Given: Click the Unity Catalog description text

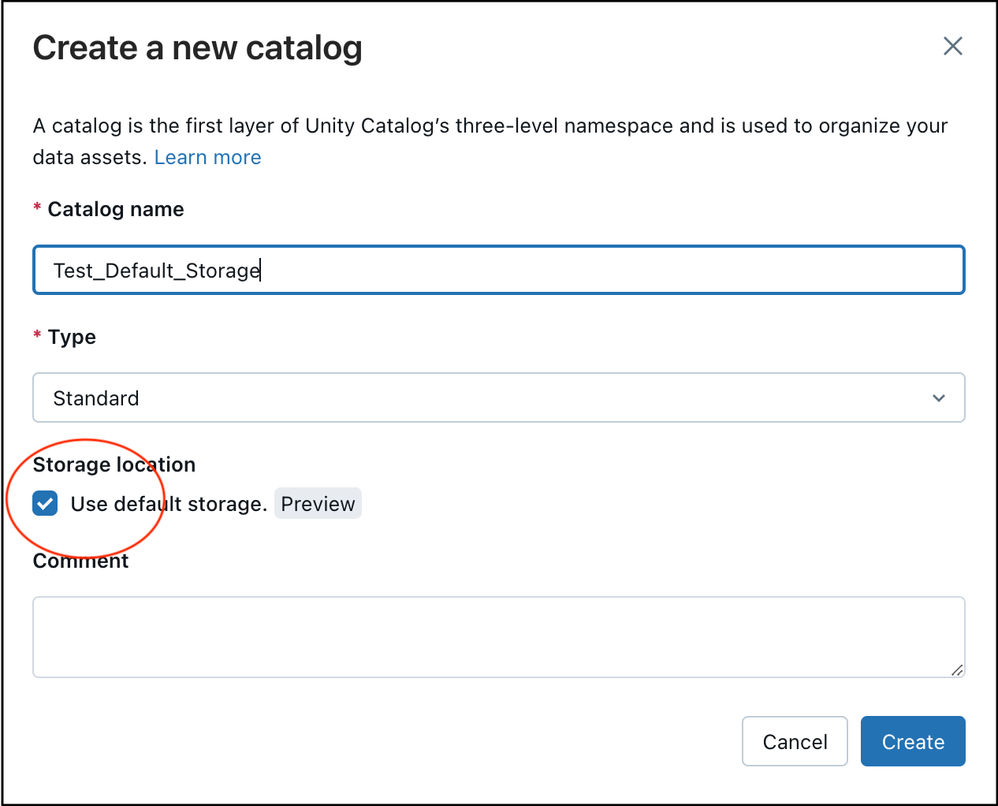Looking at the screenshot, I should [490, 127].
